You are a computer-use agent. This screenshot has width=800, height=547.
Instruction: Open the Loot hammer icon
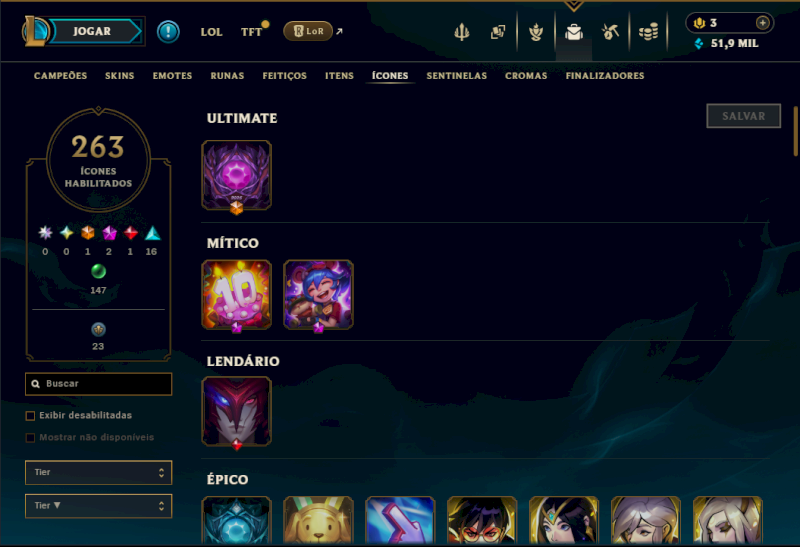click(610, 32)
